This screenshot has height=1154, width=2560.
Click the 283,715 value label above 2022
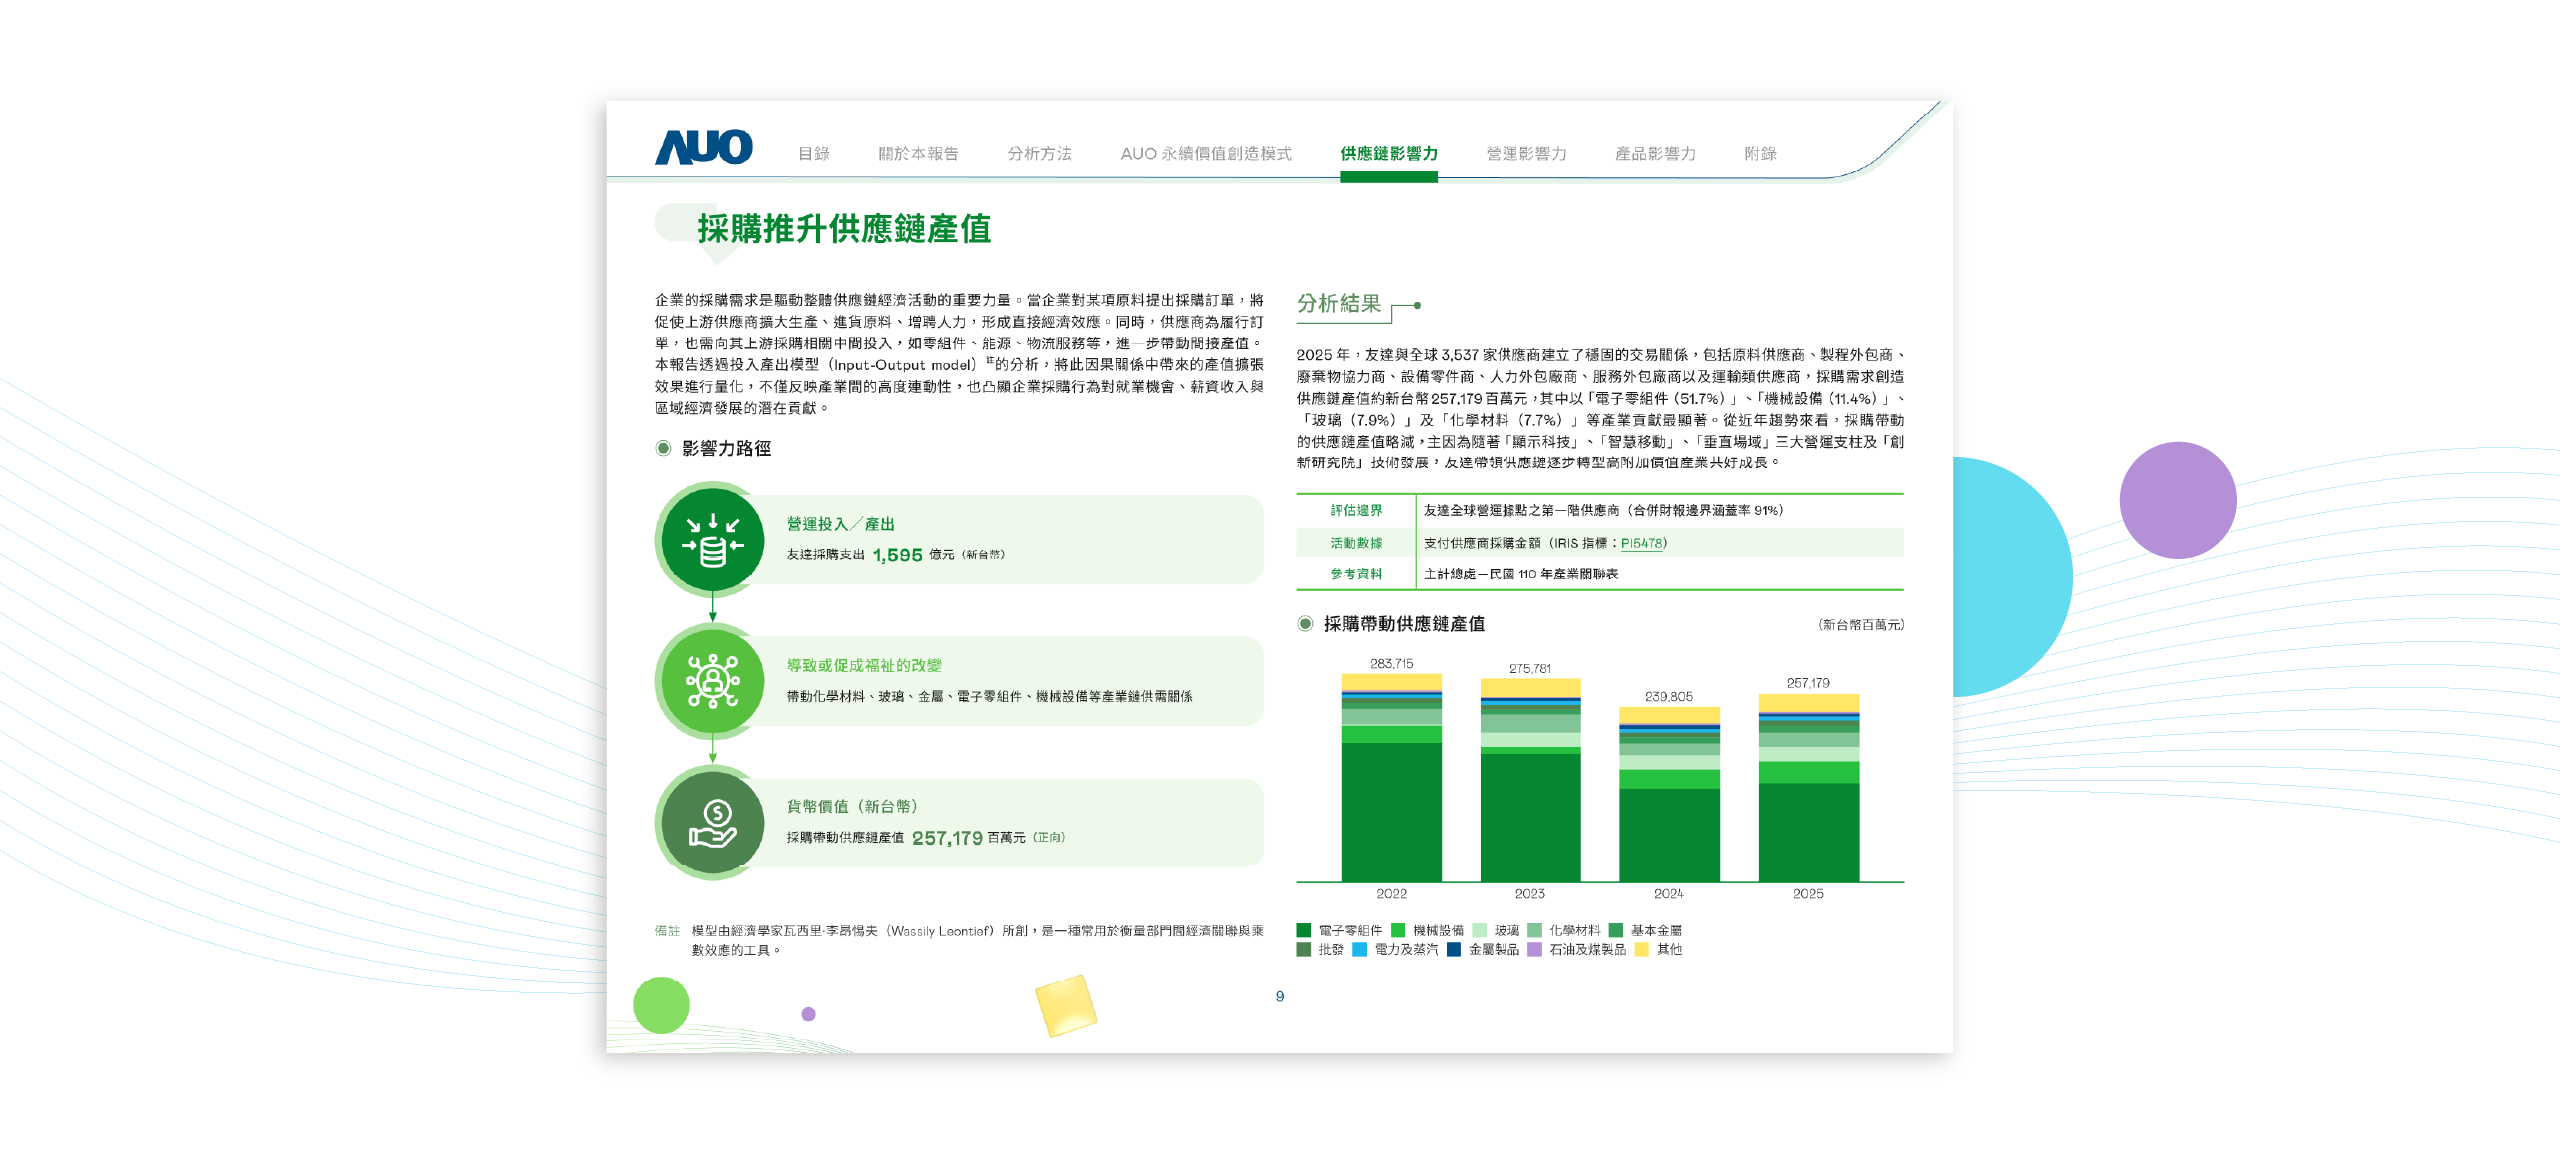1391,664
